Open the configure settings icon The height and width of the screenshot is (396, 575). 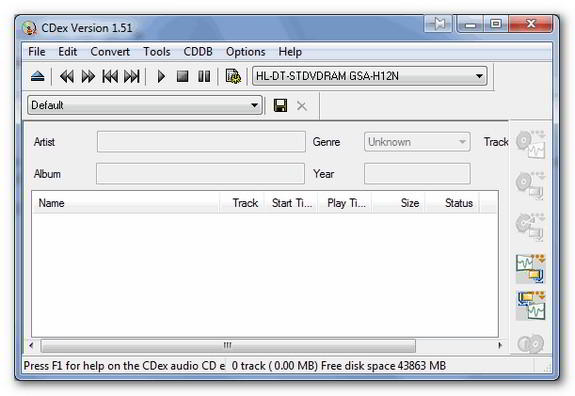tap(233, 76)
